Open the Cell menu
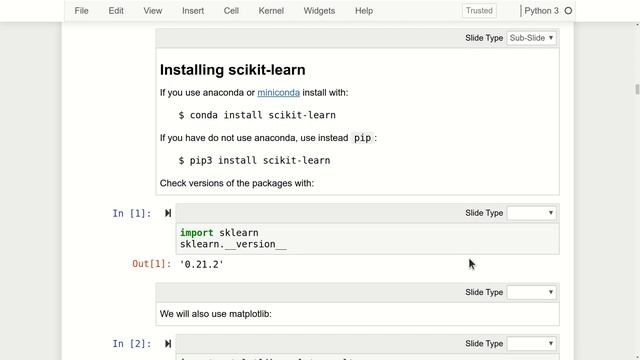The image size is (640, 360). [x=231, y=11]
